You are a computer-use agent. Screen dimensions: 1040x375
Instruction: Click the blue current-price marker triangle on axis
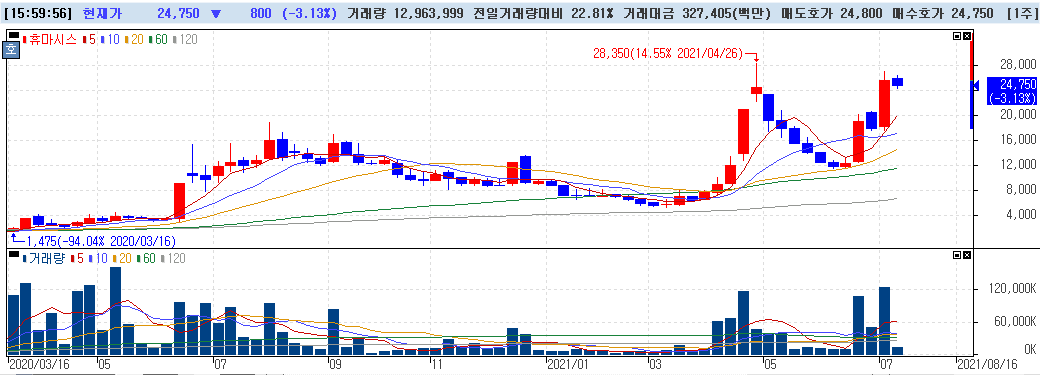[975, 85]
